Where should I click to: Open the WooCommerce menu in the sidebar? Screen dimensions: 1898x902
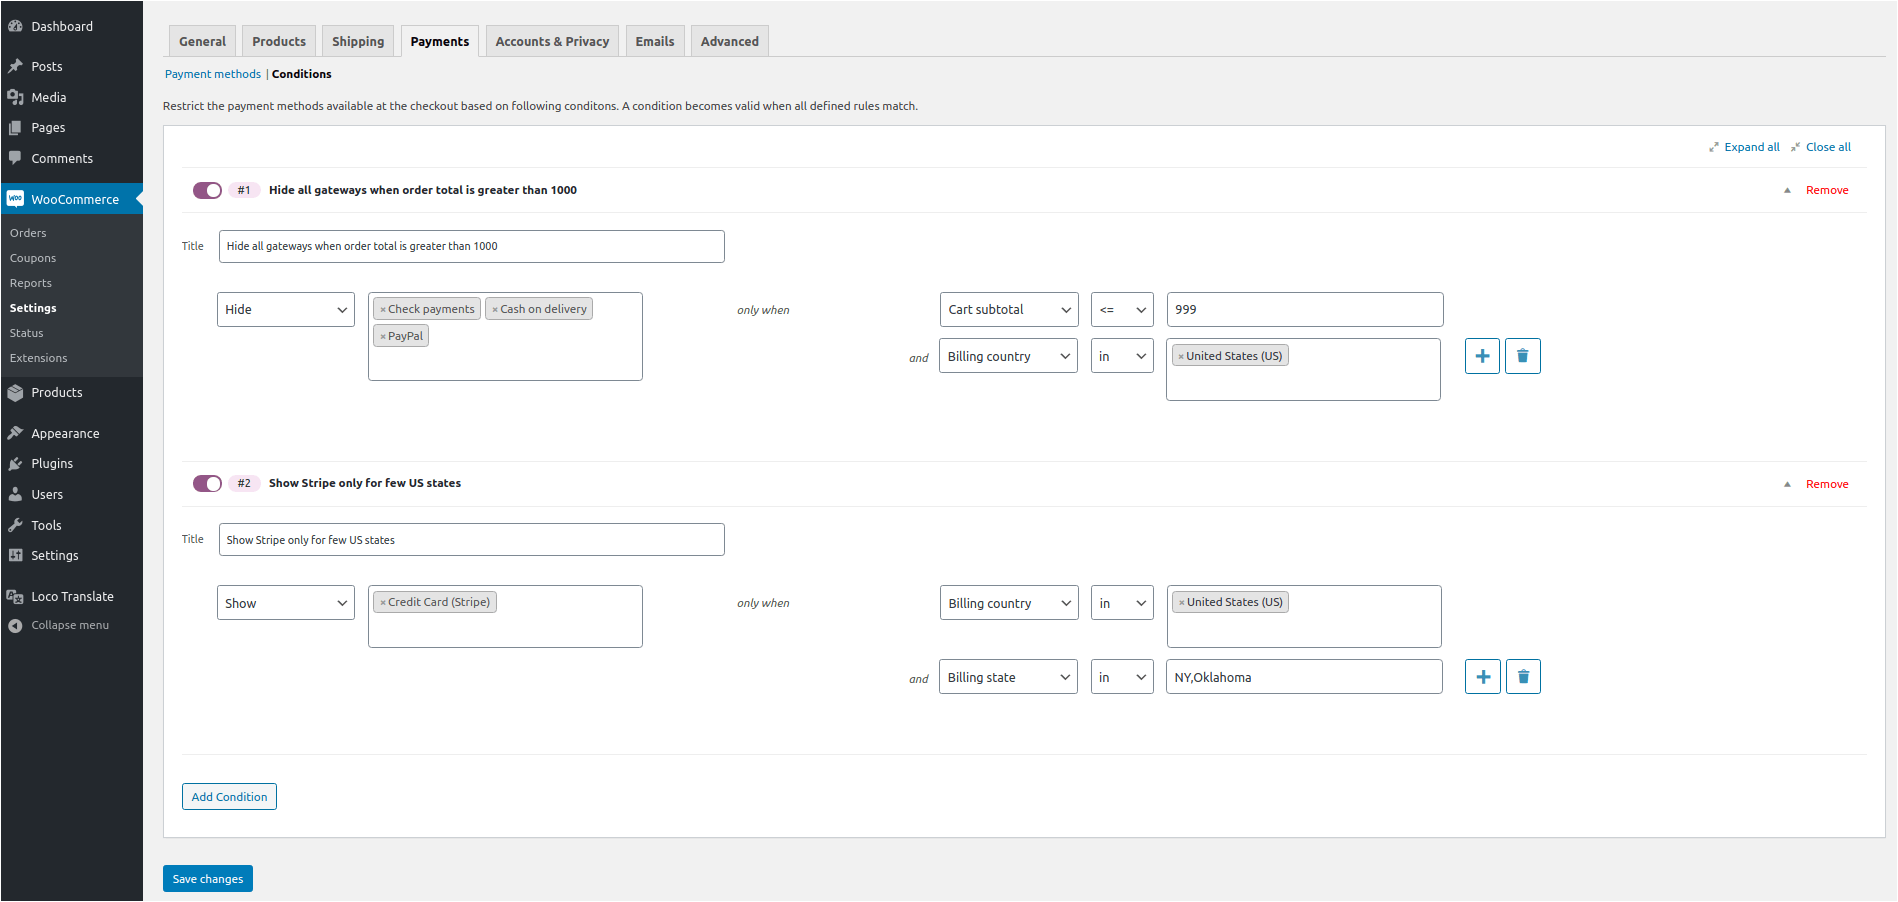point(70,198)
